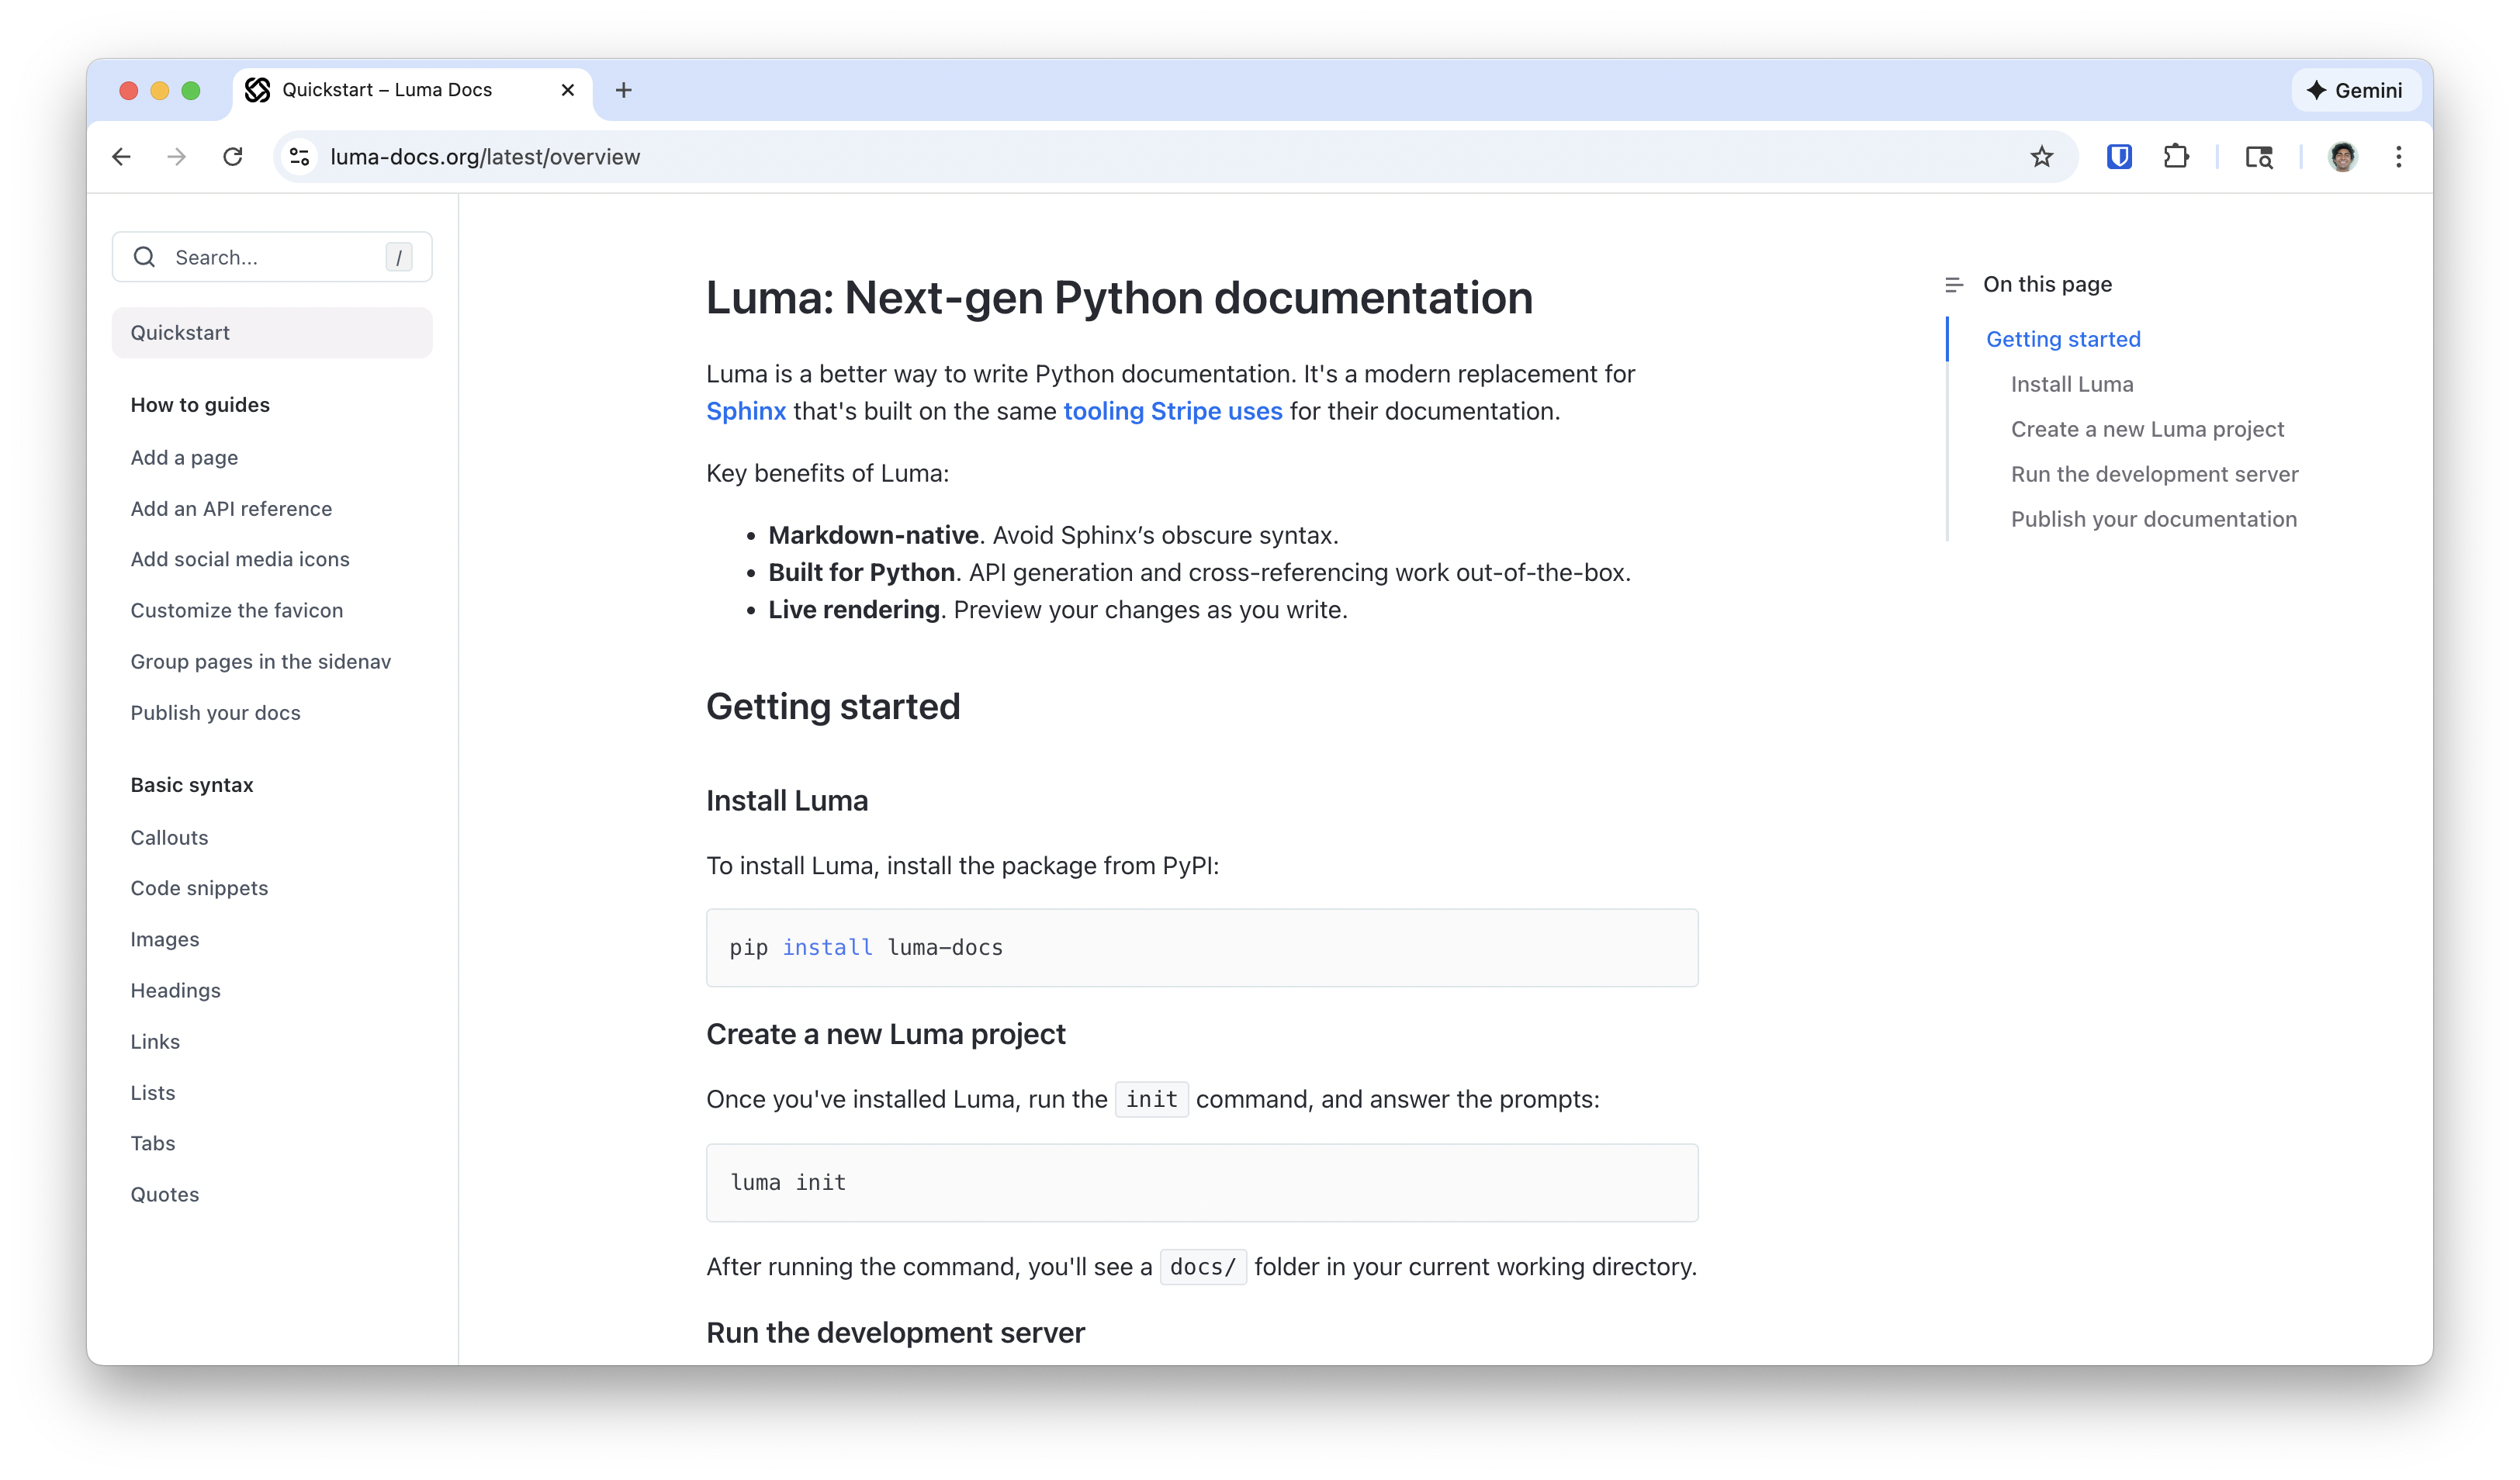Viewport: 2520px width, 1480px height.
Task: Click the slash shortcut badge in search
Action: 399,257
